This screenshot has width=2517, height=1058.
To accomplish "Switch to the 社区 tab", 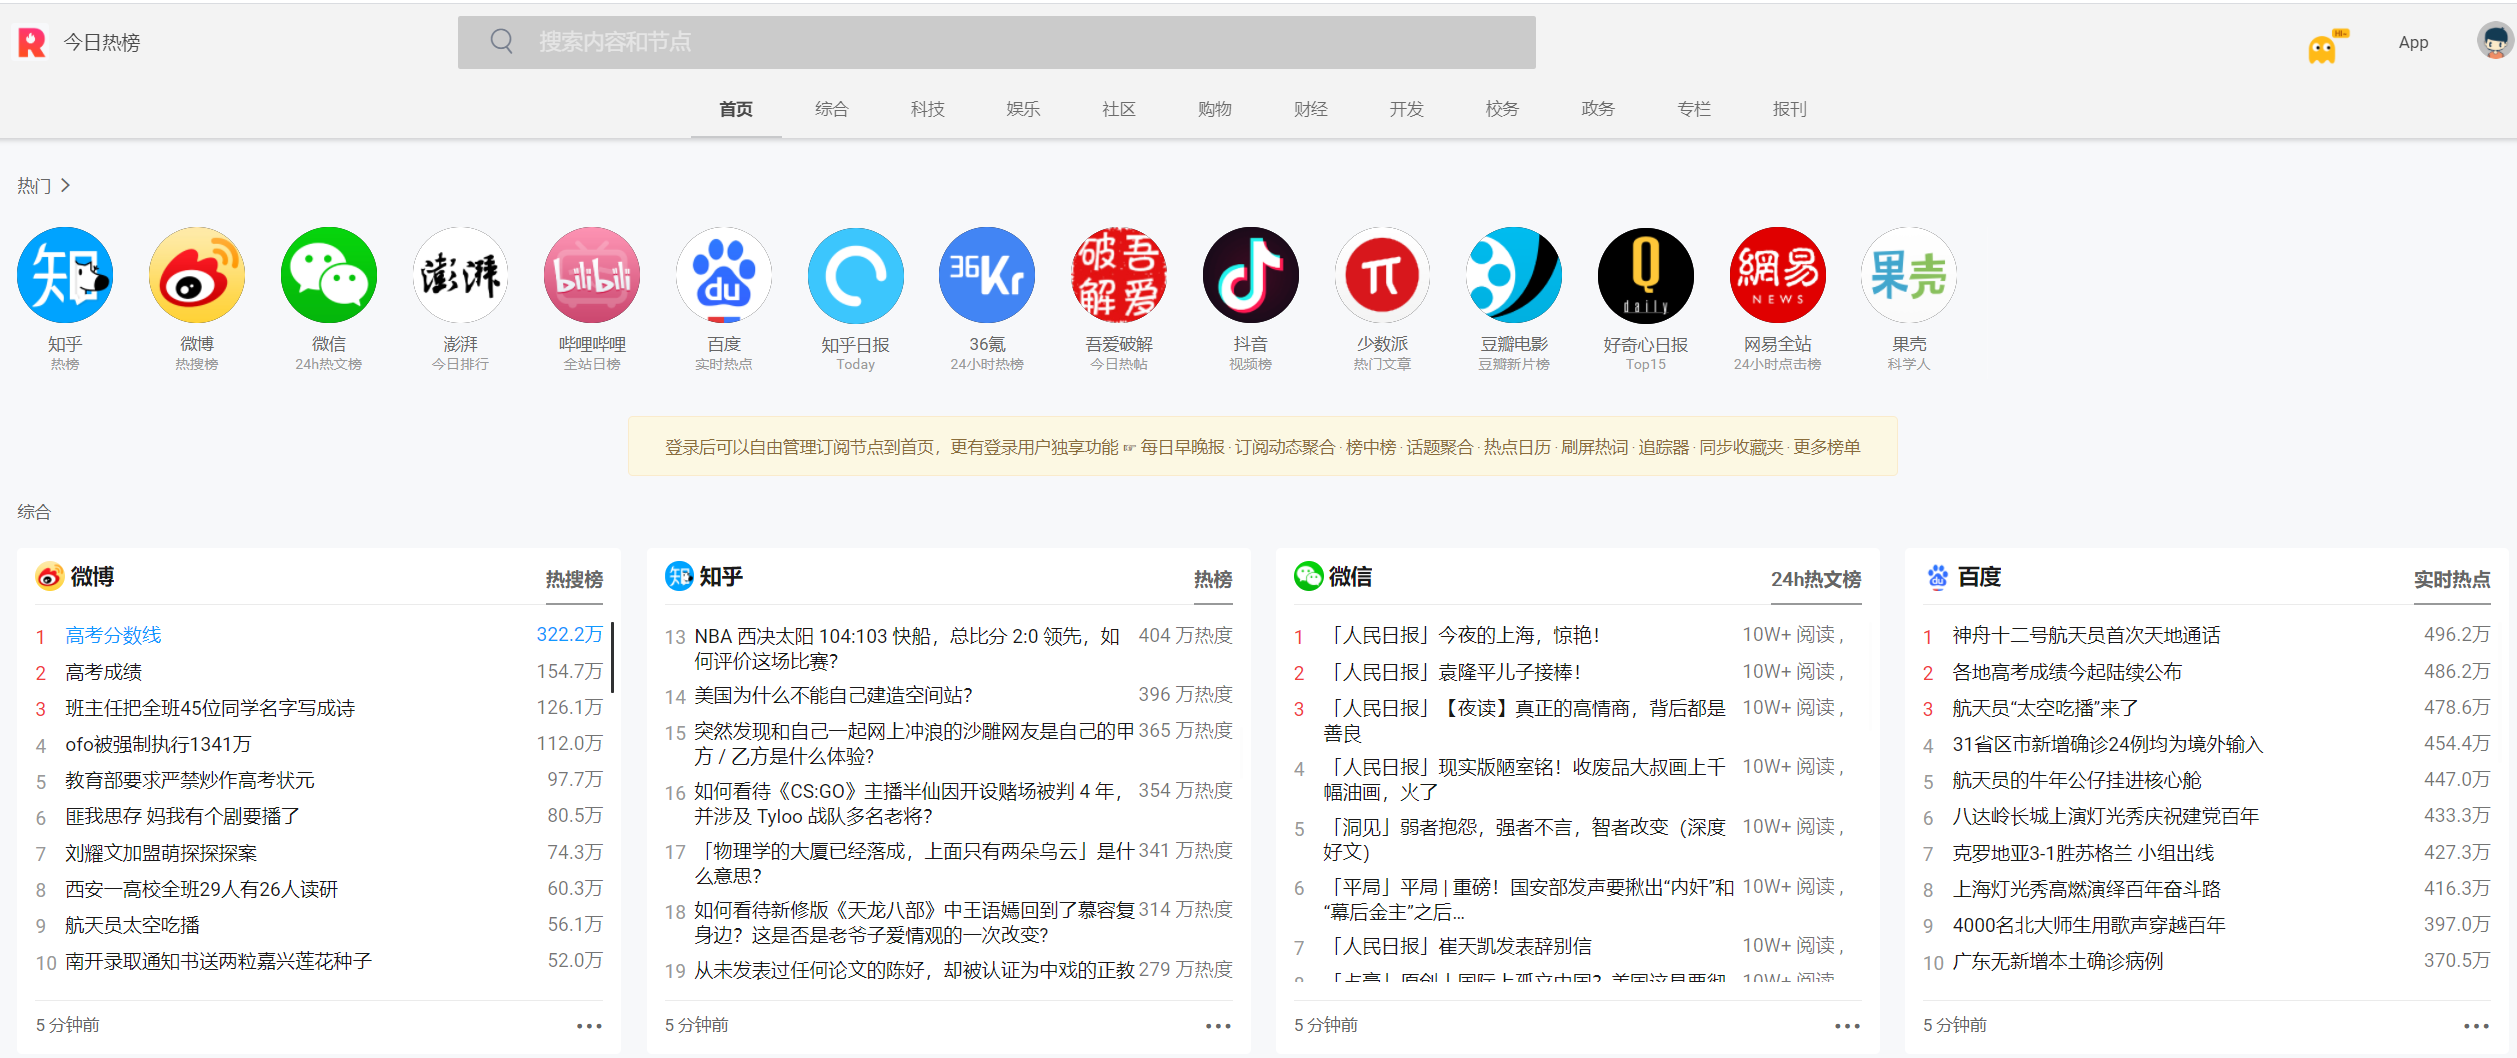I will [1119, 109].
